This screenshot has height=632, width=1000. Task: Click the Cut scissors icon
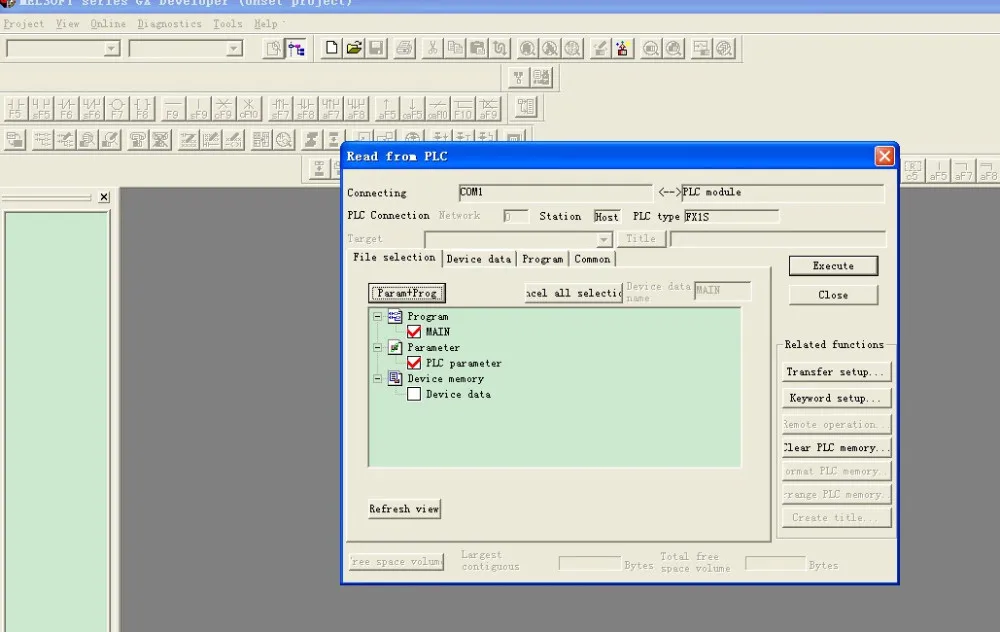432,48
